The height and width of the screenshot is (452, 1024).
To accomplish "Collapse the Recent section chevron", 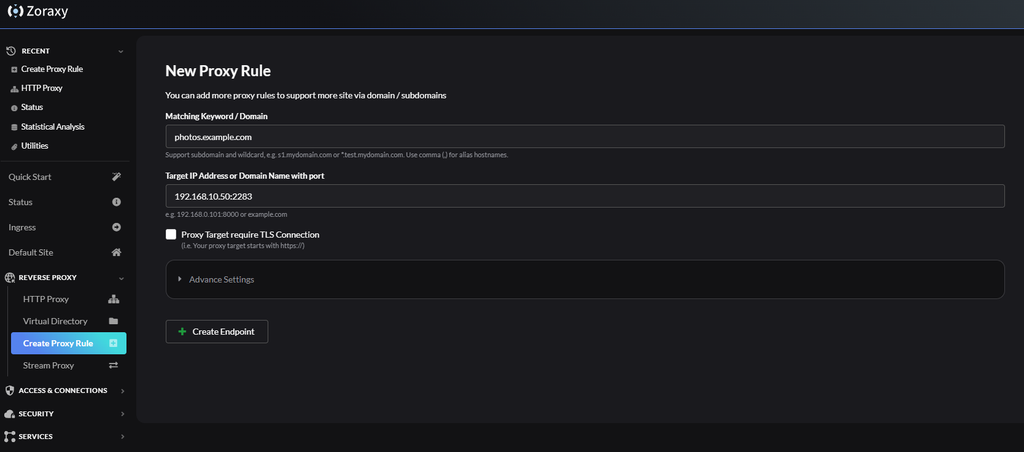I will click(120, 51).
